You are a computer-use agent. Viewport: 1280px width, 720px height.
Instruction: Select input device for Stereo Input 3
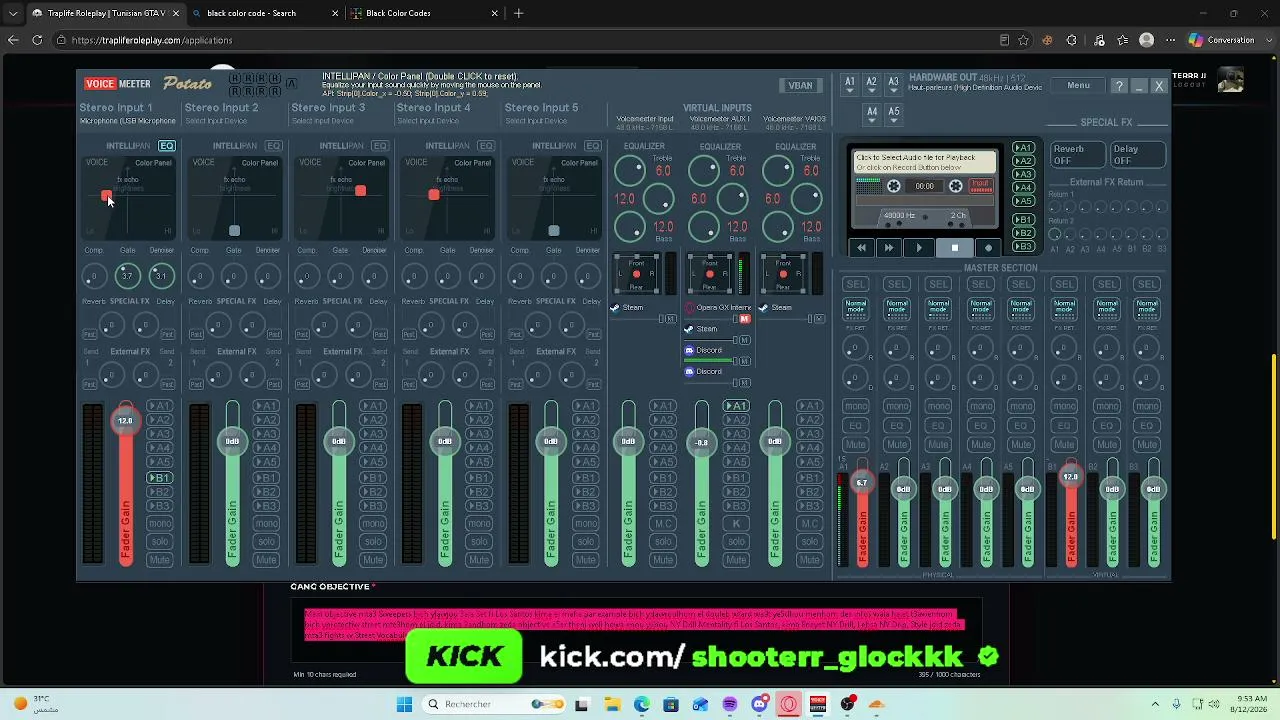pyautogui.click(x=322, y=121)
